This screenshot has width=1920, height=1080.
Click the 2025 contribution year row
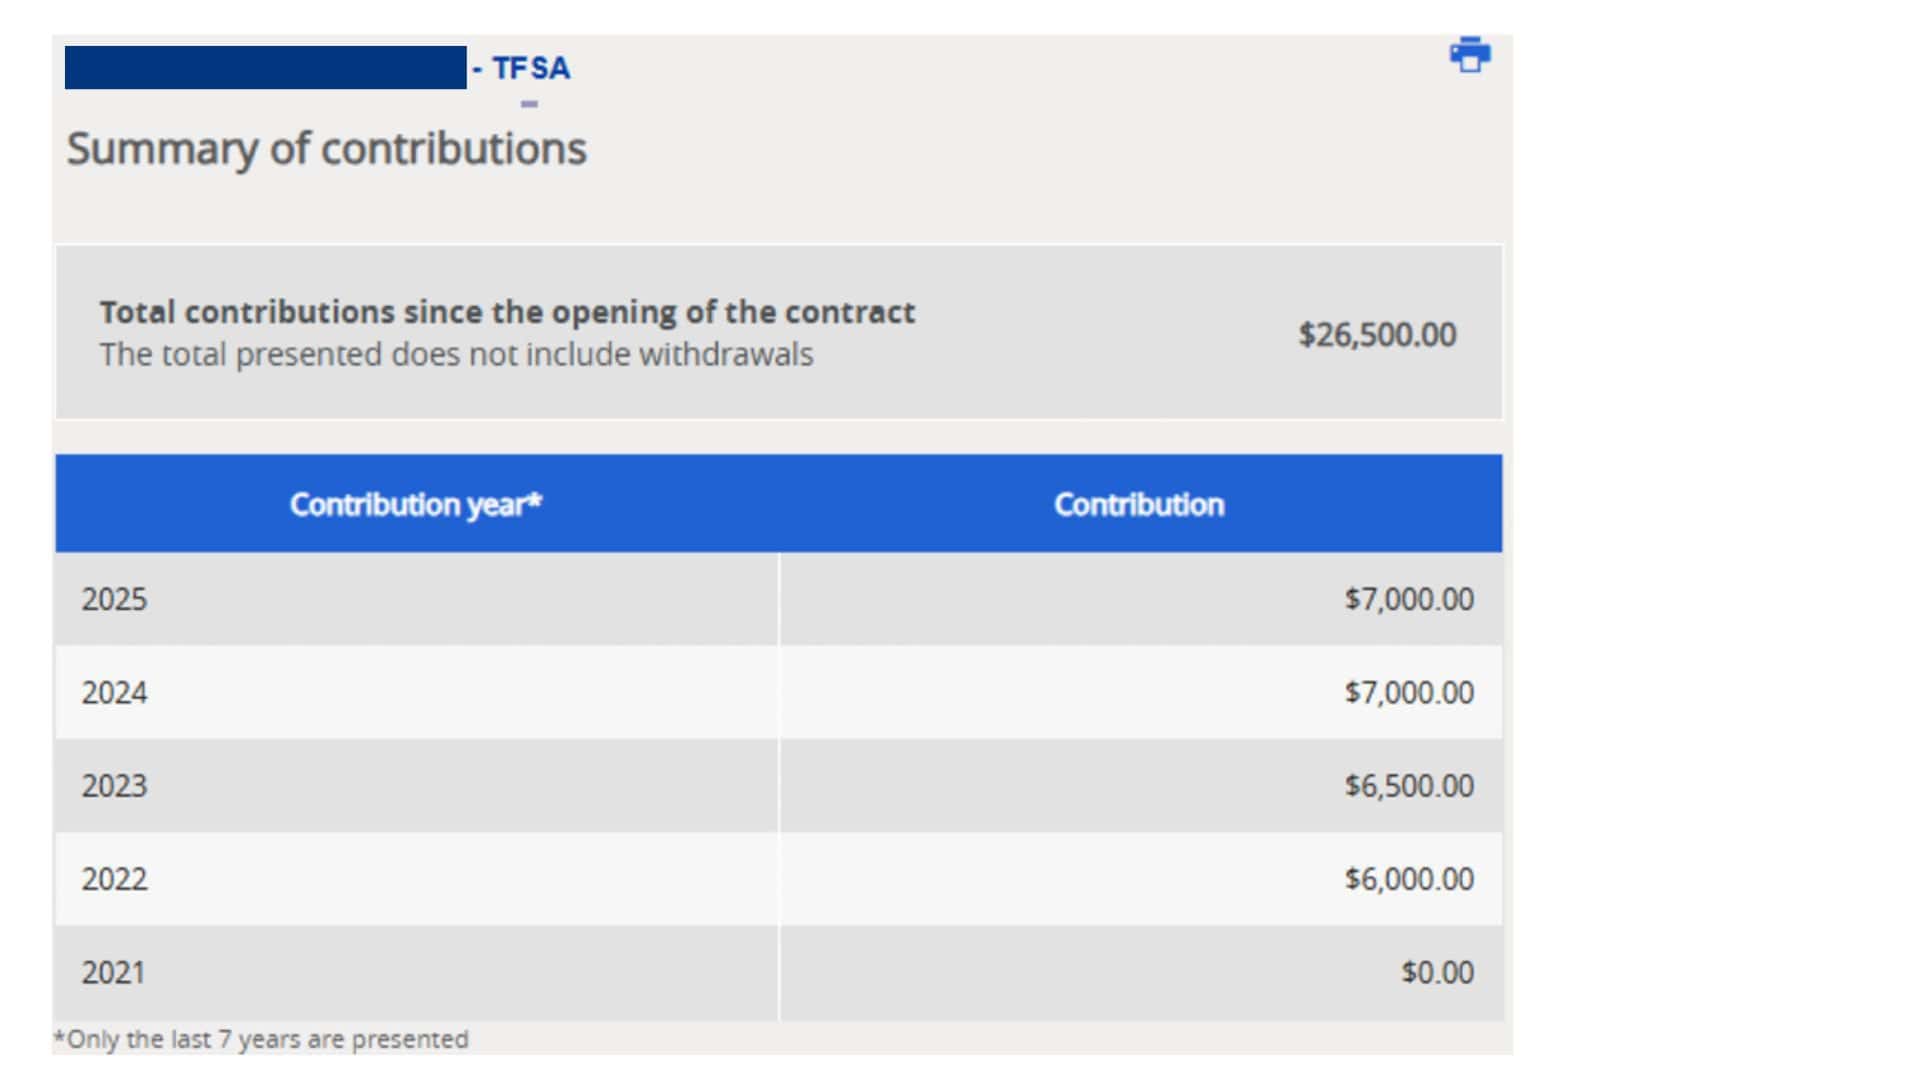[x=779, y=599]
